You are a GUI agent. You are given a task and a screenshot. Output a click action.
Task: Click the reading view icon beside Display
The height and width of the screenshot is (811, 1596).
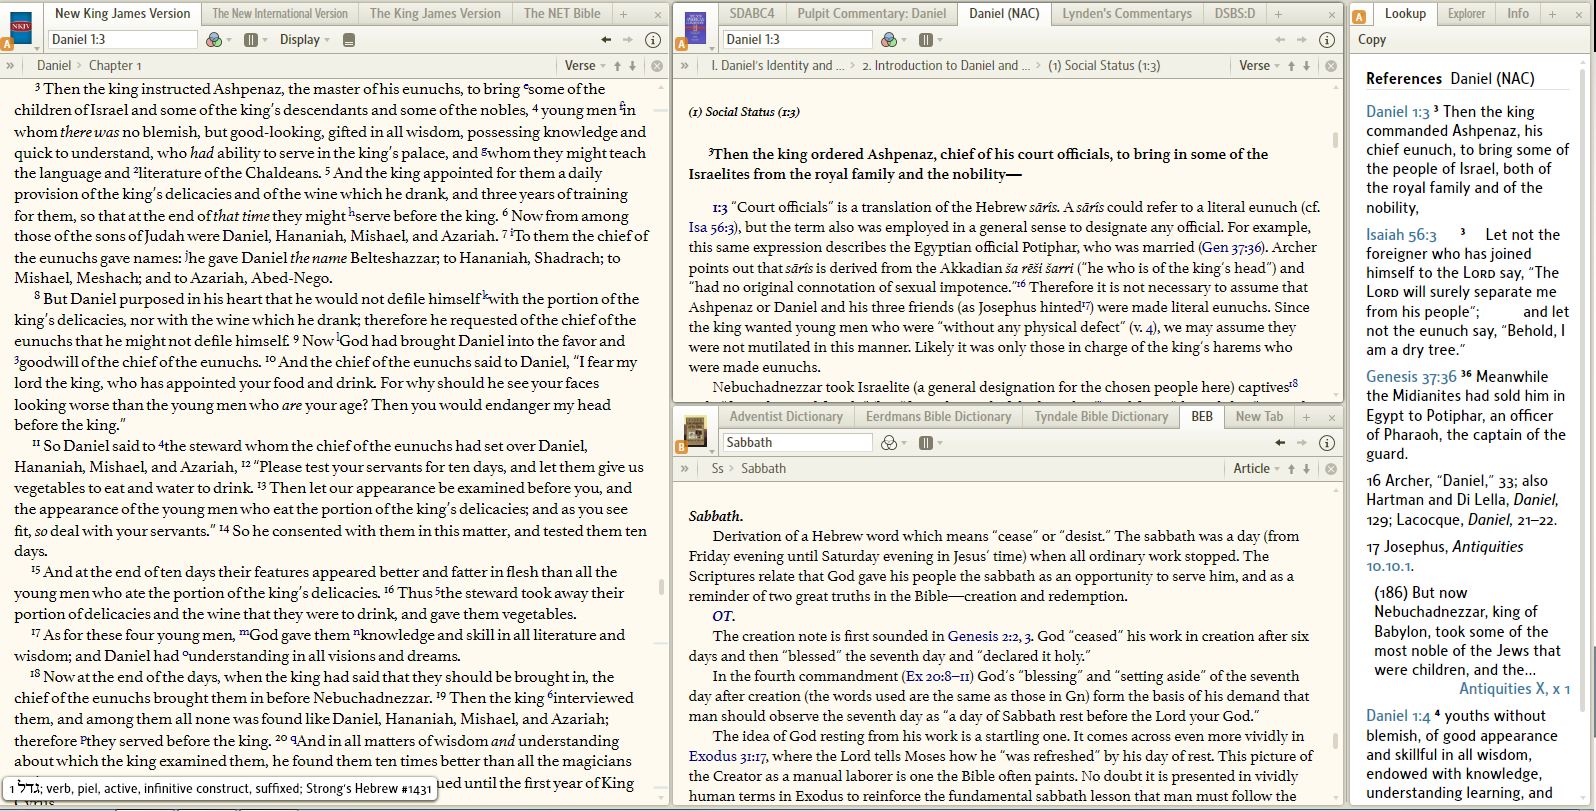coord(348,40)
